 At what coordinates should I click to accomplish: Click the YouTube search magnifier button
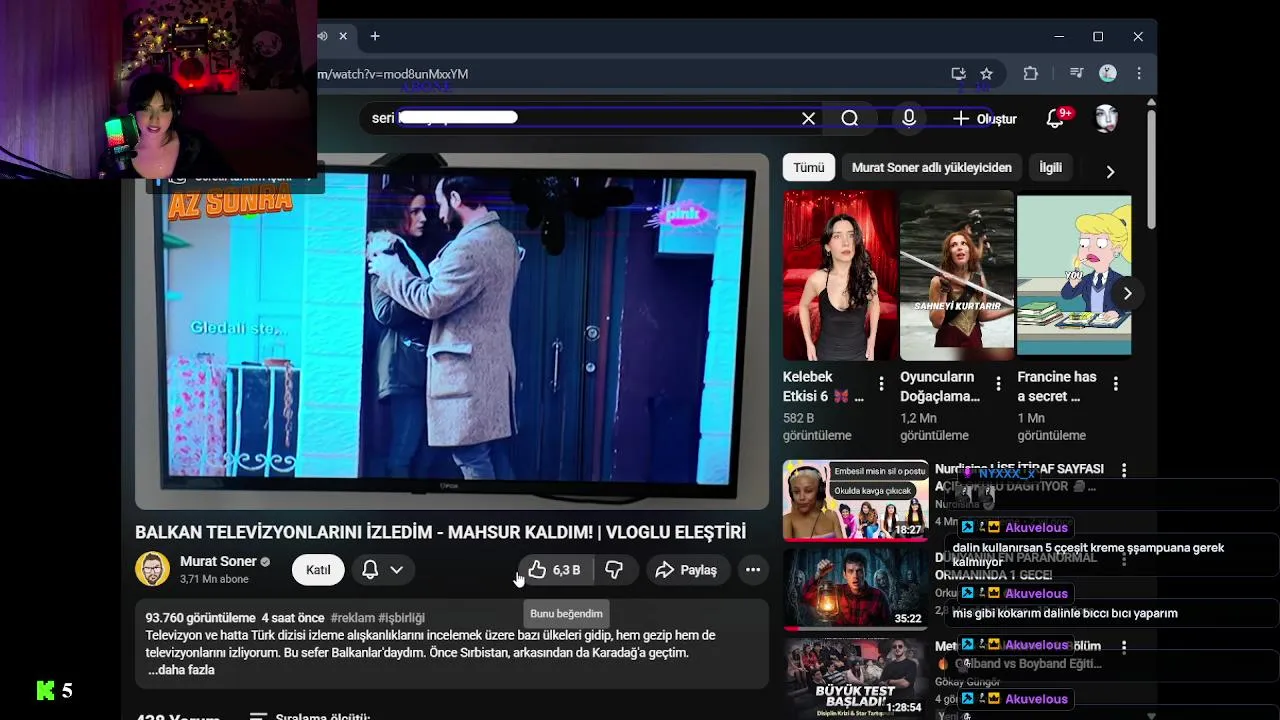[x=850, y=118]
